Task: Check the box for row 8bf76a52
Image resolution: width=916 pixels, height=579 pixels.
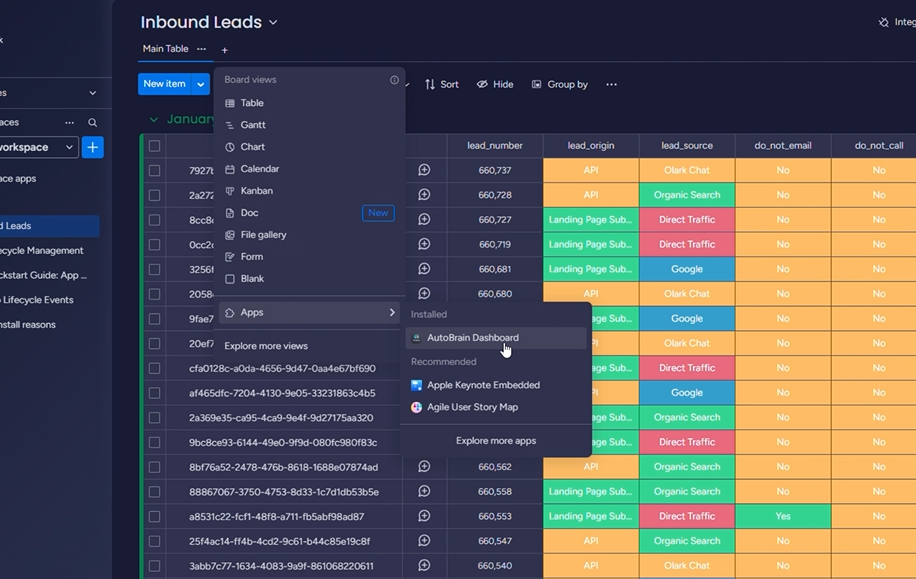Action: (154, 467)
